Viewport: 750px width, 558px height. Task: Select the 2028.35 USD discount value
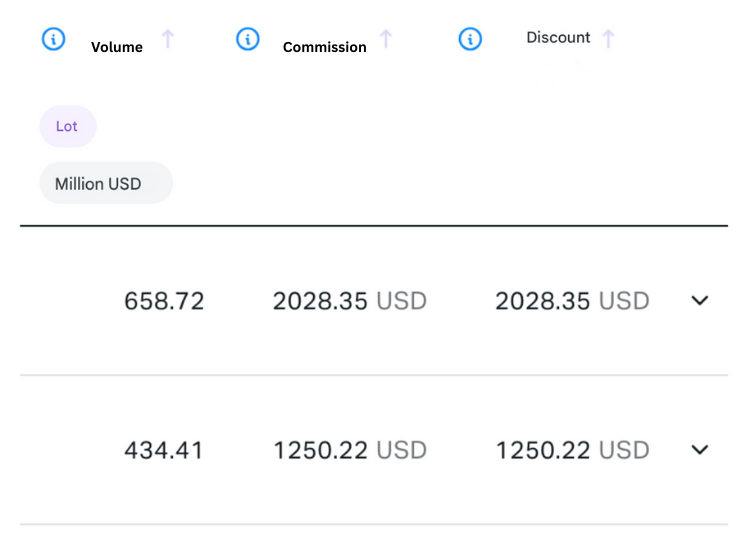coord(572,301)
